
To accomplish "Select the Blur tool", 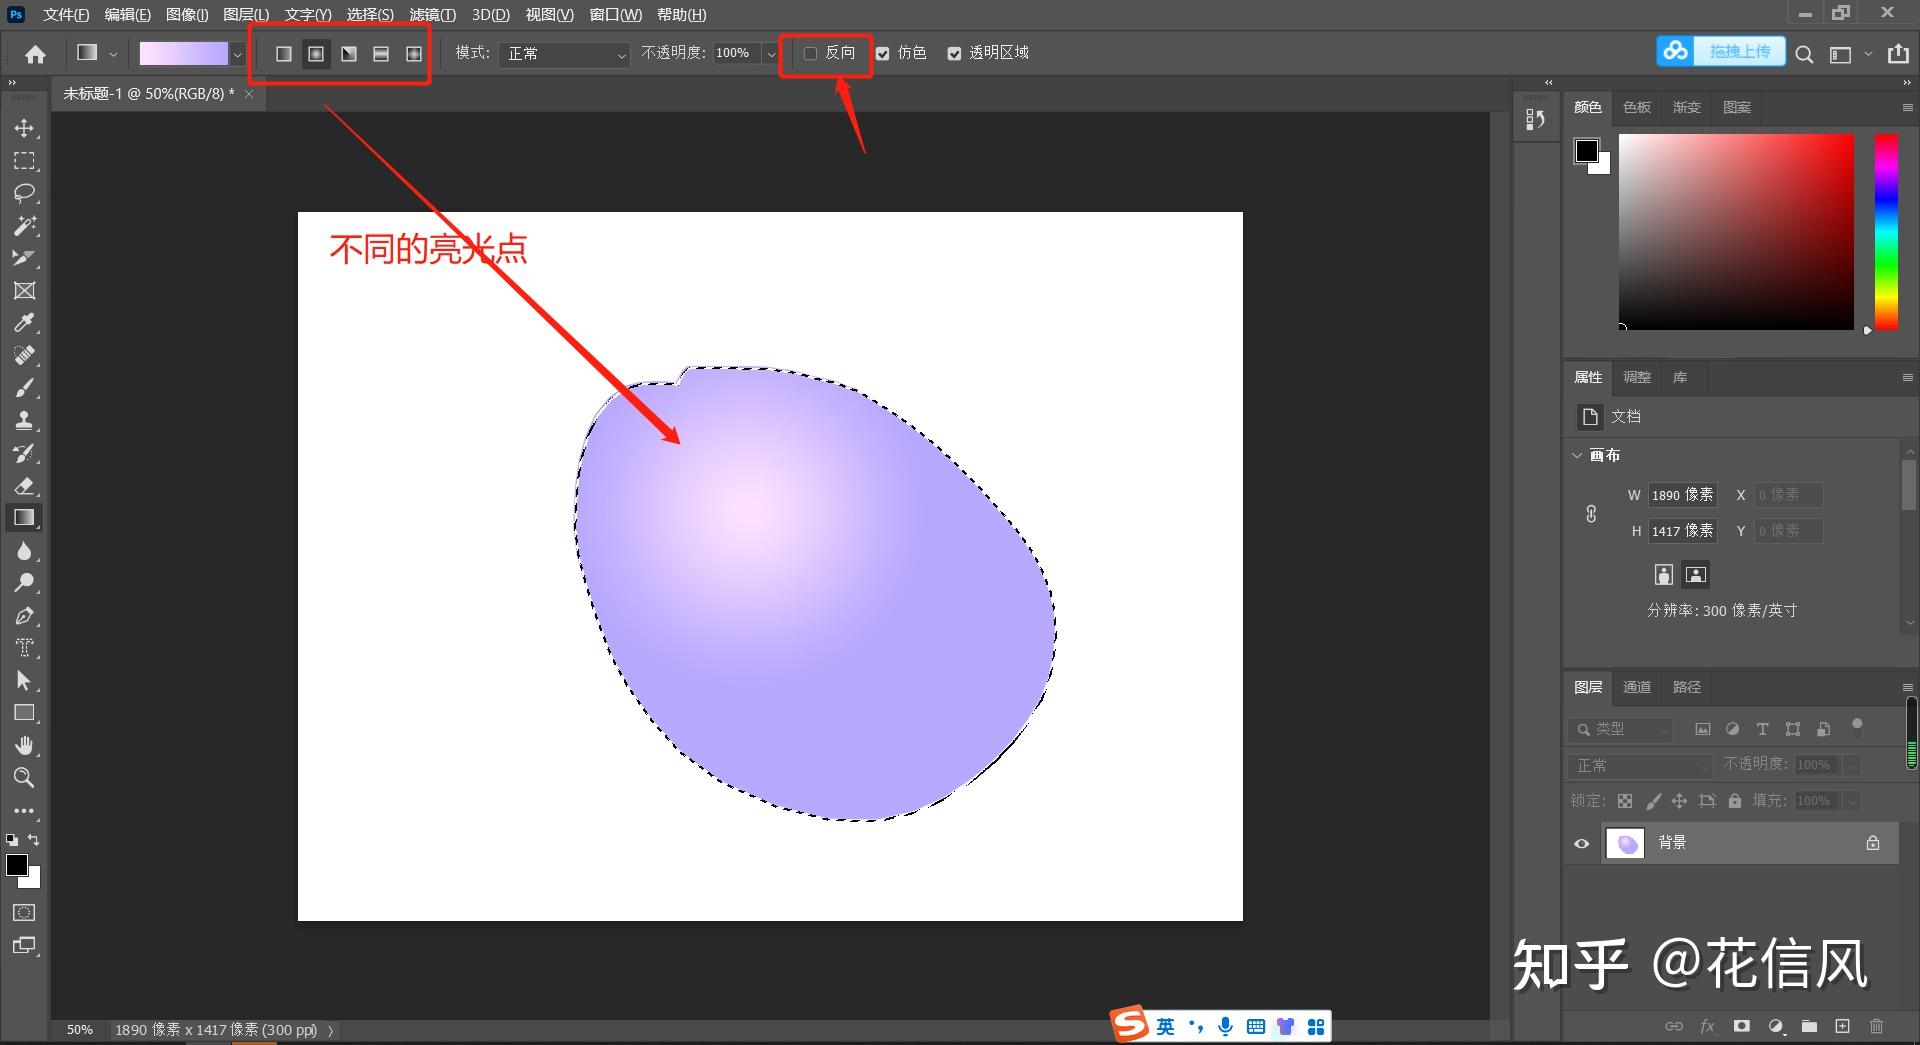I will tap(24, 551).
